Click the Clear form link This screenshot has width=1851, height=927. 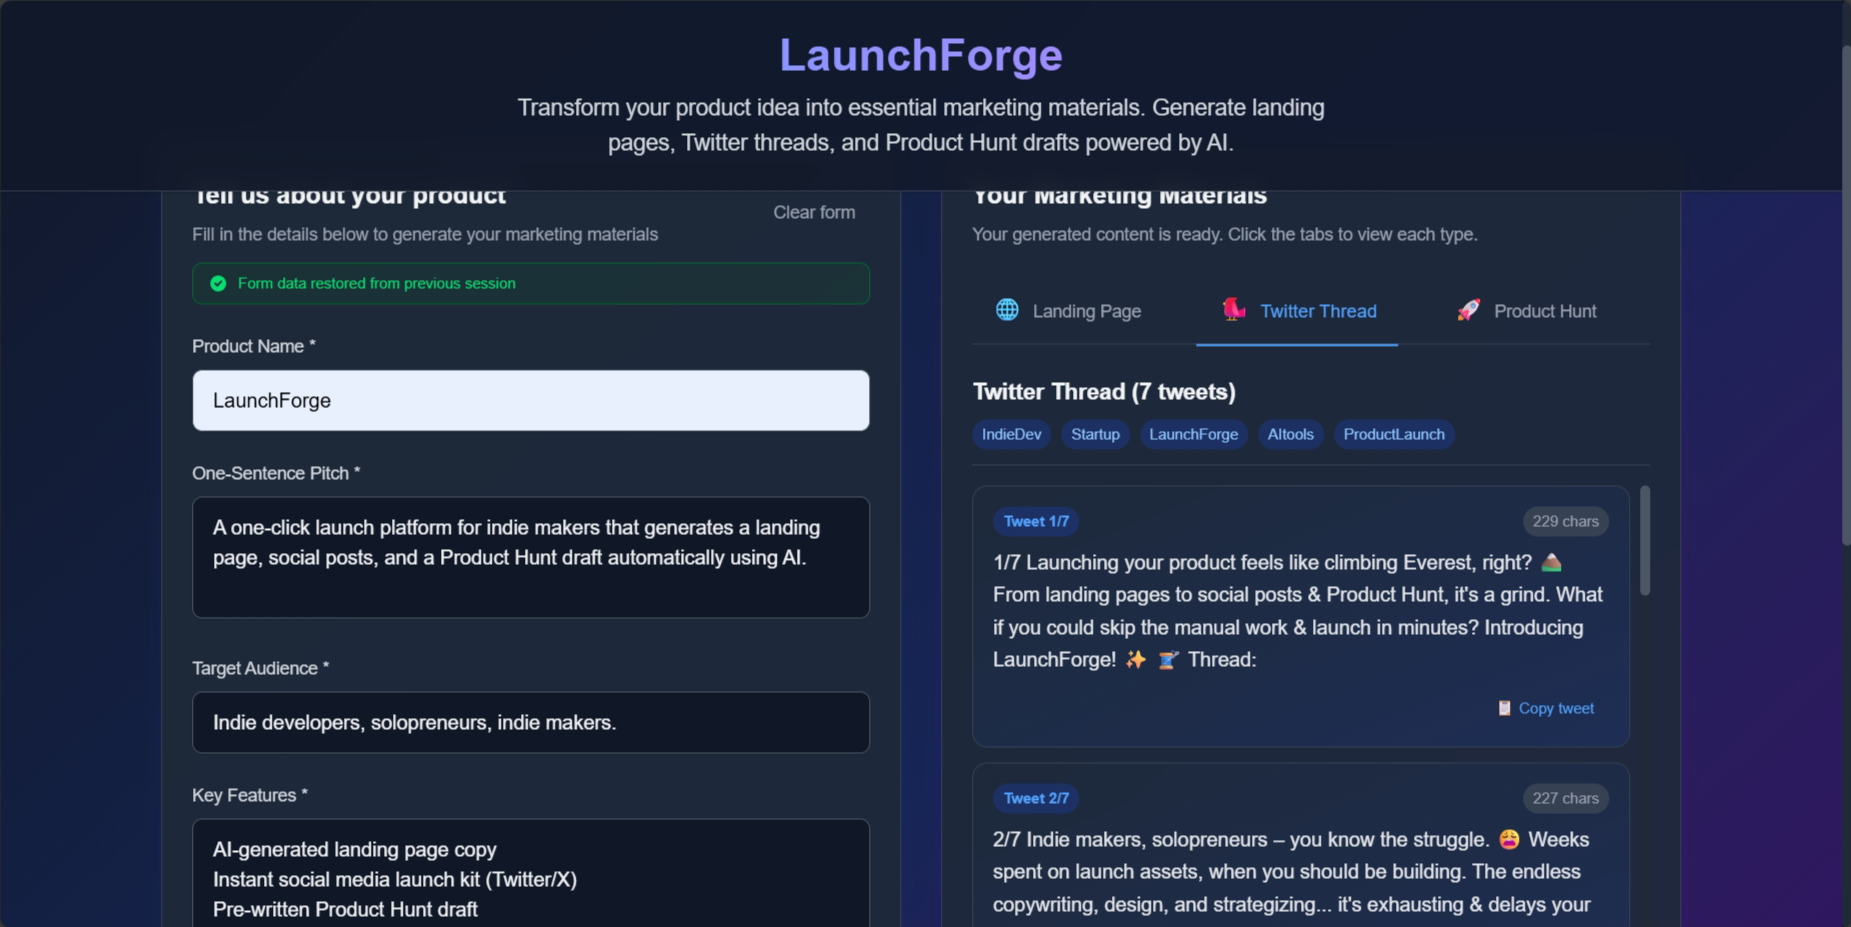813,212
